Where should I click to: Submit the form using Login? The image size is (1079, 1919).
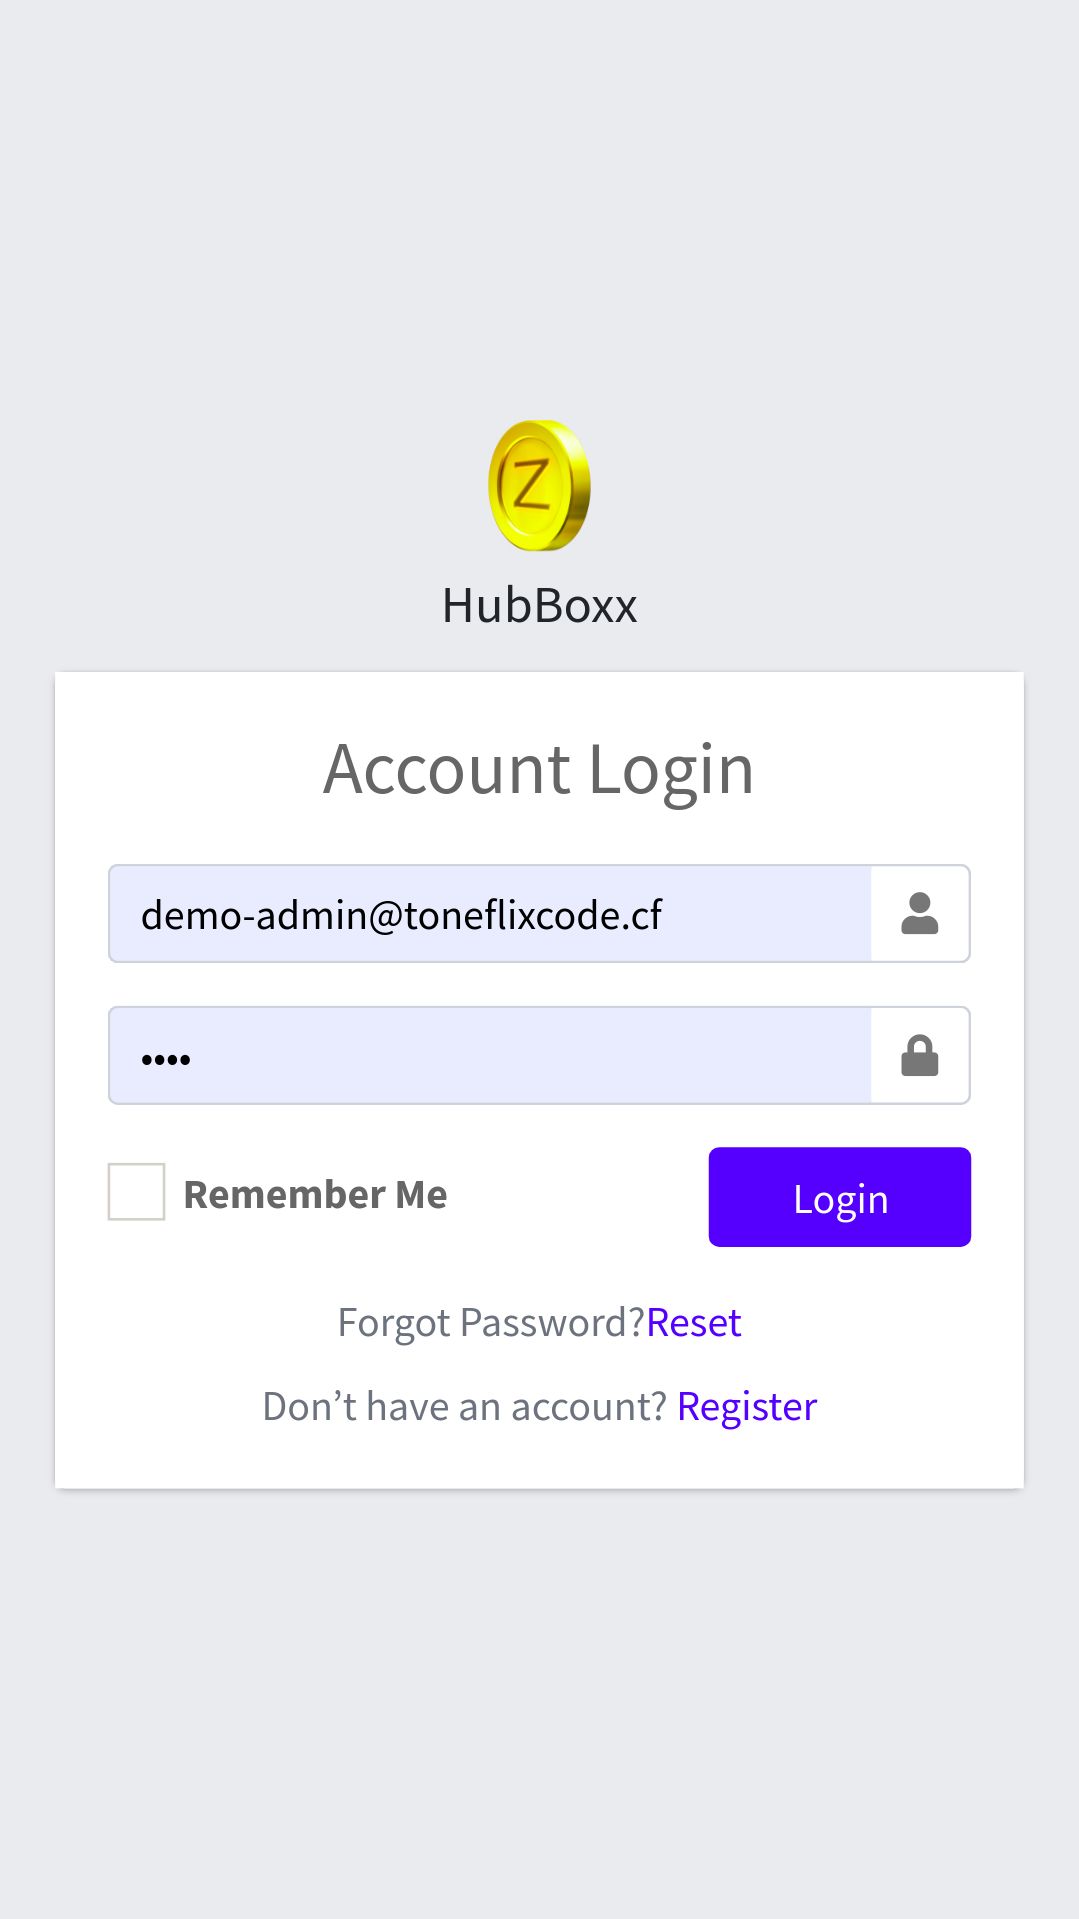pyautogui.click(x=840, y=1197)
